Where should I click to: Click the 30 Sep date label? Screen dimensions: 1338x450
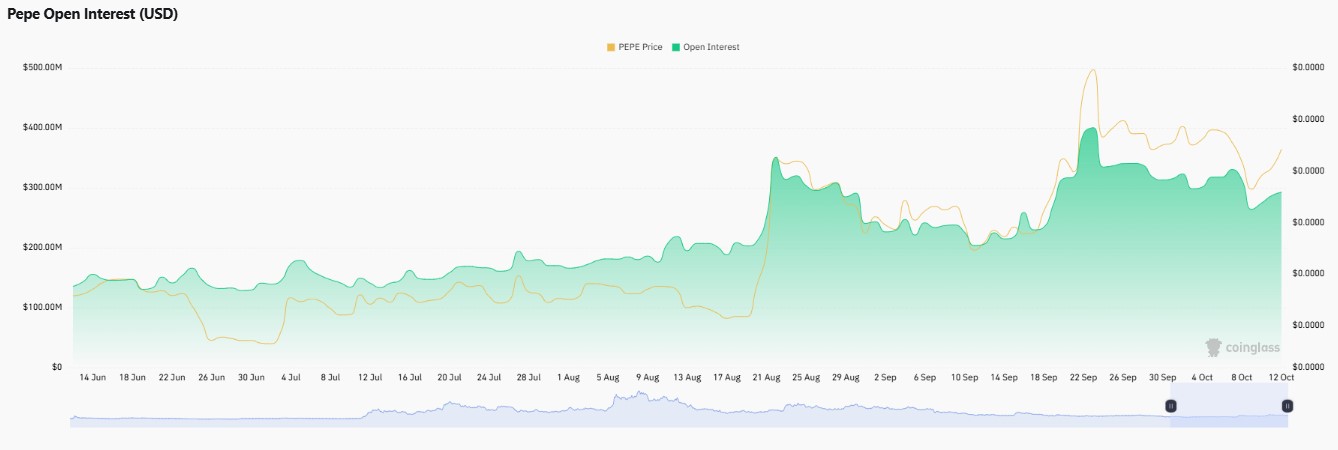[x=1163, y=377]
